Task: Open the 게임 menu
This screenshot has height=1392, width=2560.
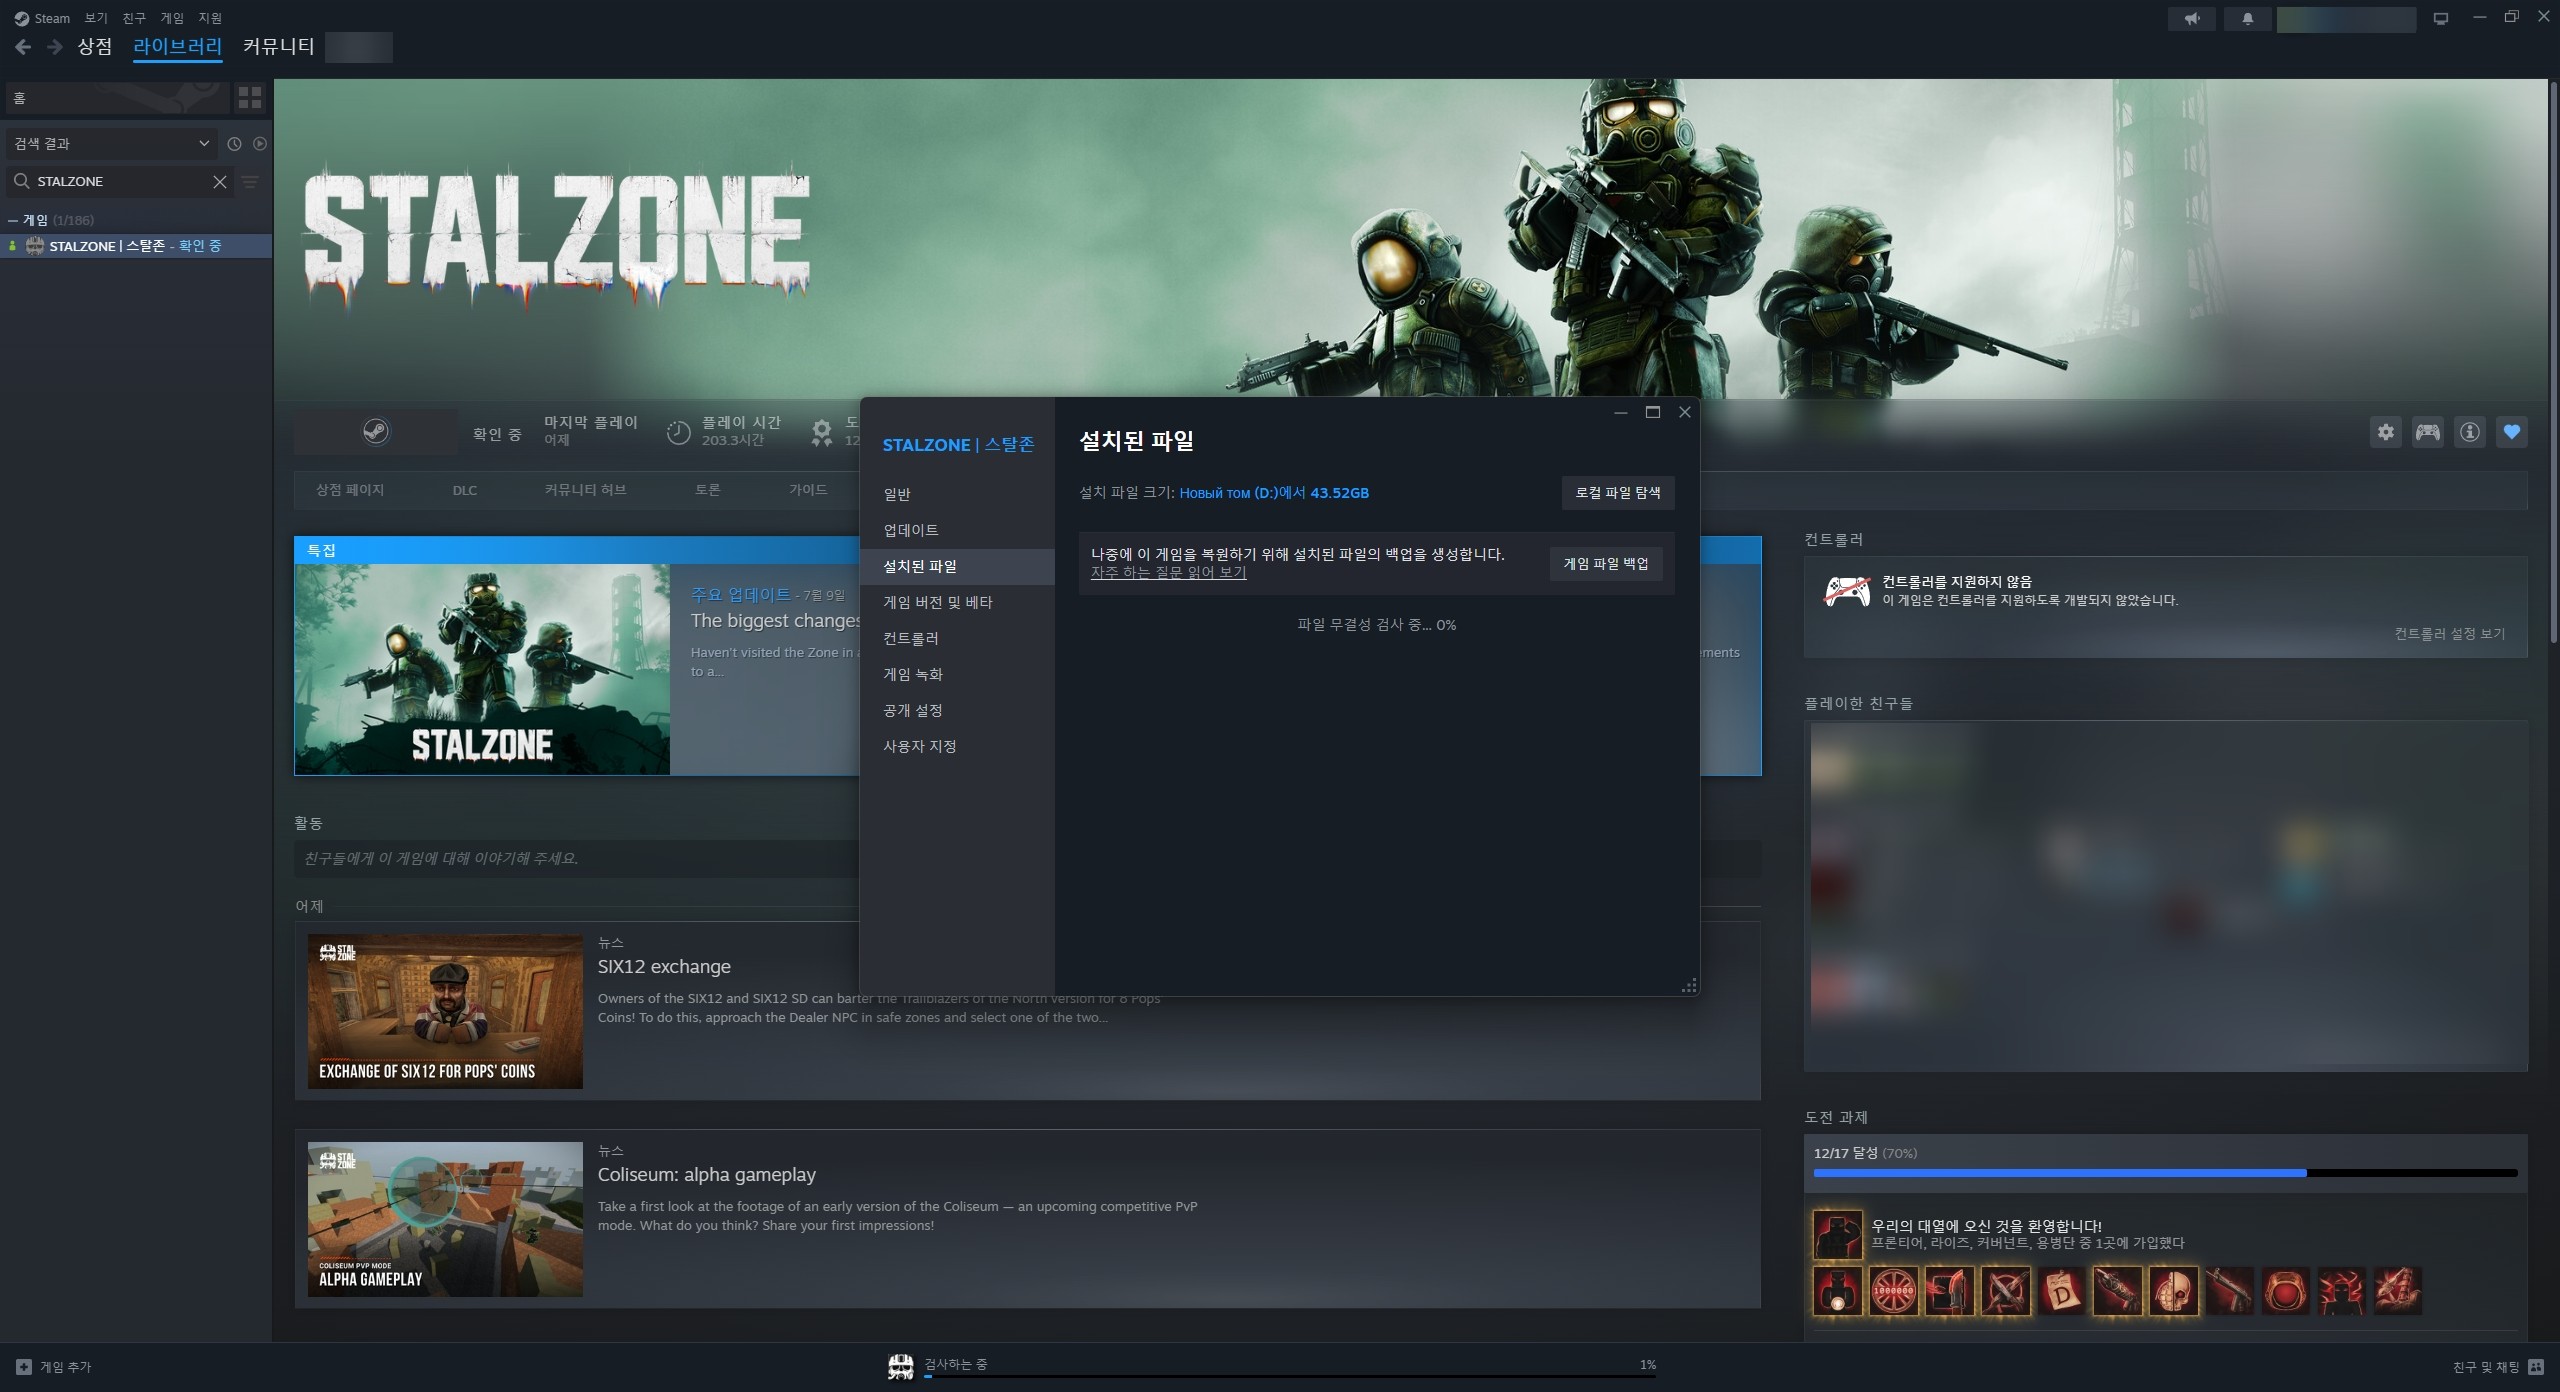Action: [x=172, y=18]
